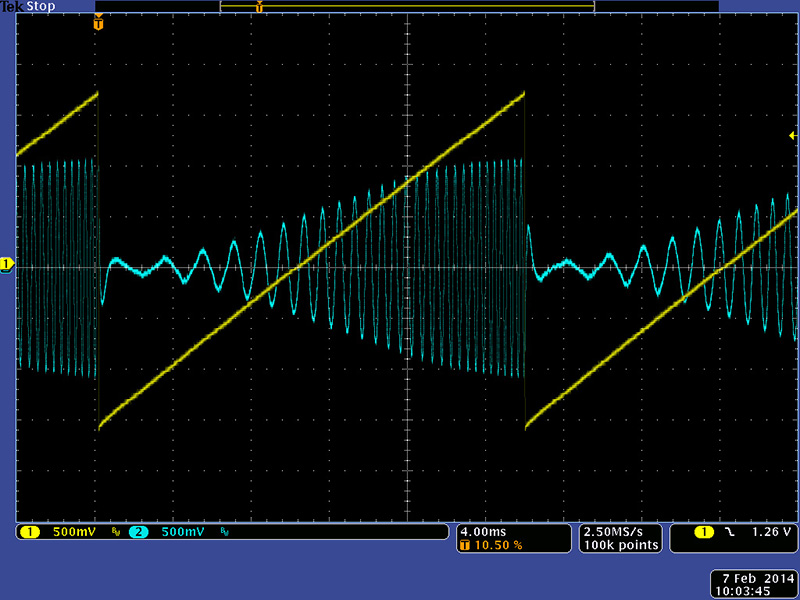Select the channel 1 500mV scale readout

pyautogui.click(x=74, y=532)
